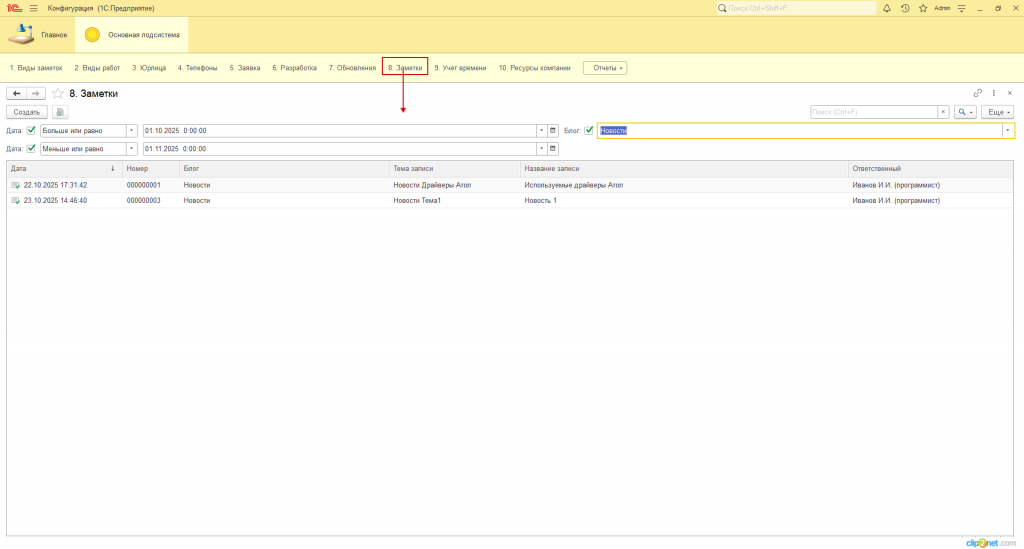Open 3. Юрлица

pos(149,68)
